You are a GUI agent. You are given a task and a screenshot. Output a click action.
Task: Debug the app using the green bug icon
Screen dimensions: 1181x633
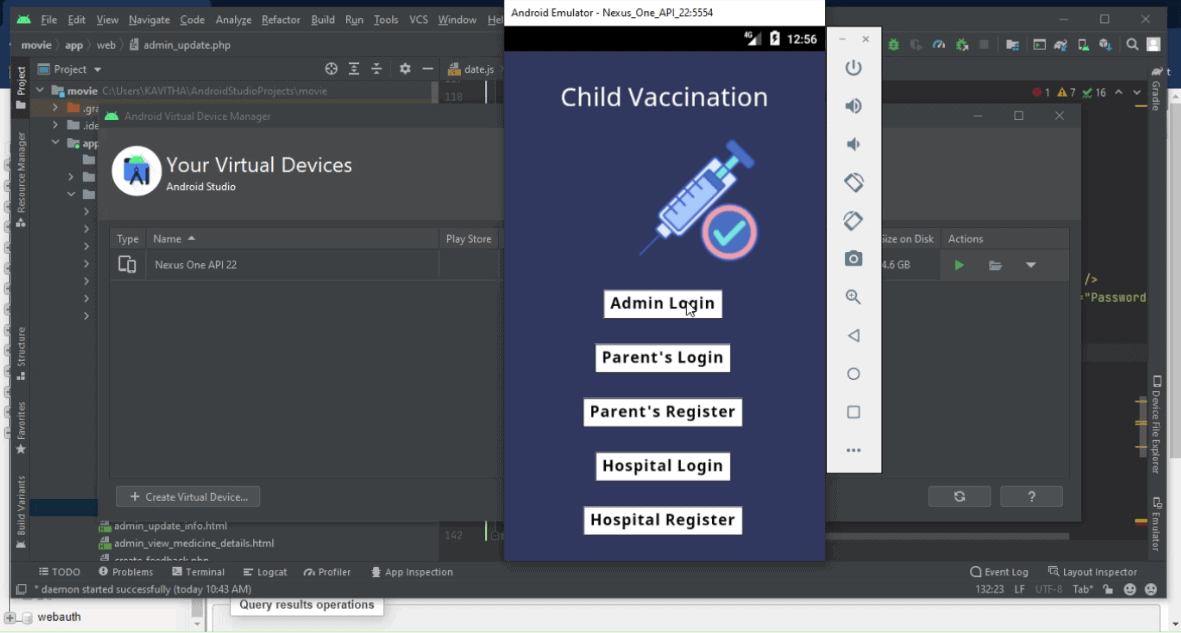[893, 44]
